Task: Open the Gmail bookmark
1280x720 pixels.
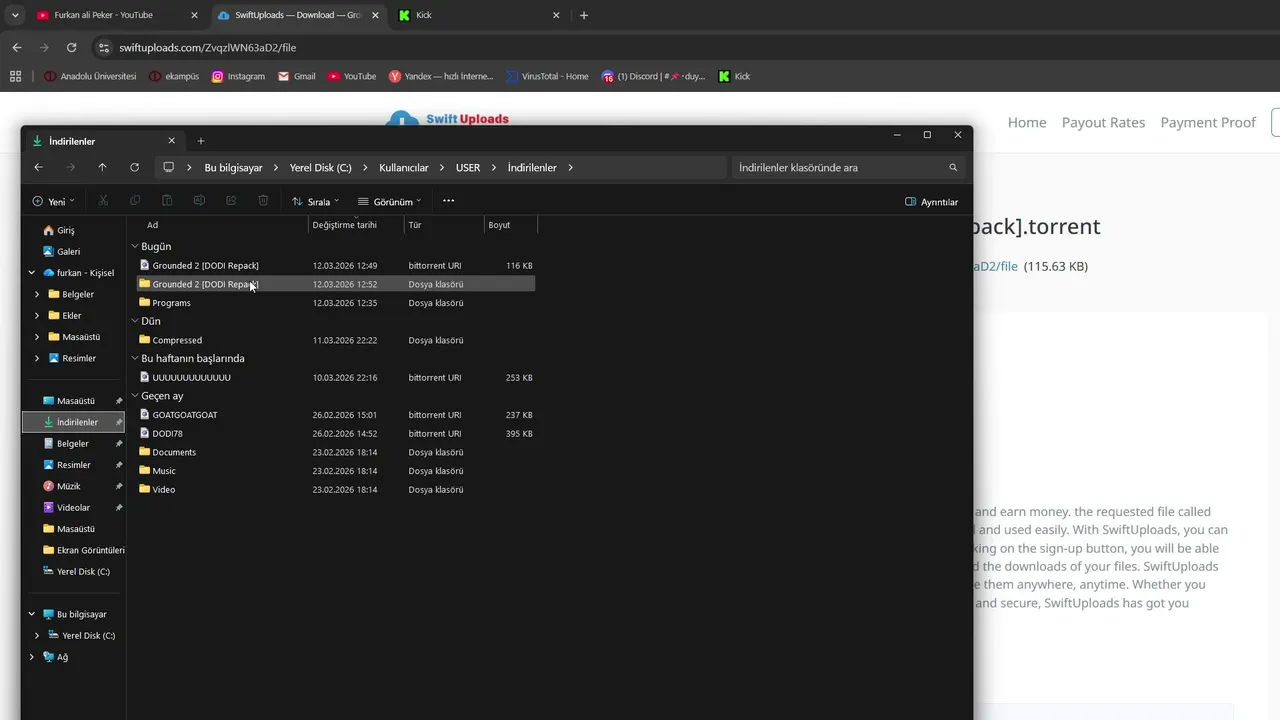Action: 297,76
